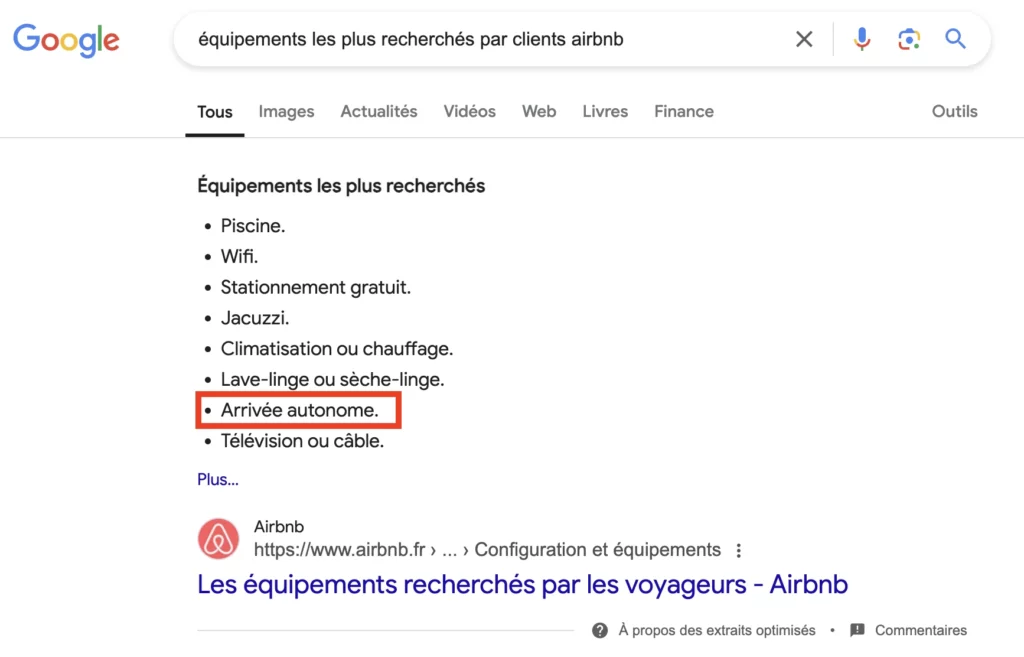The image size is (1024, 657).
Task: Click the Google logo
Action: [66, 39]
